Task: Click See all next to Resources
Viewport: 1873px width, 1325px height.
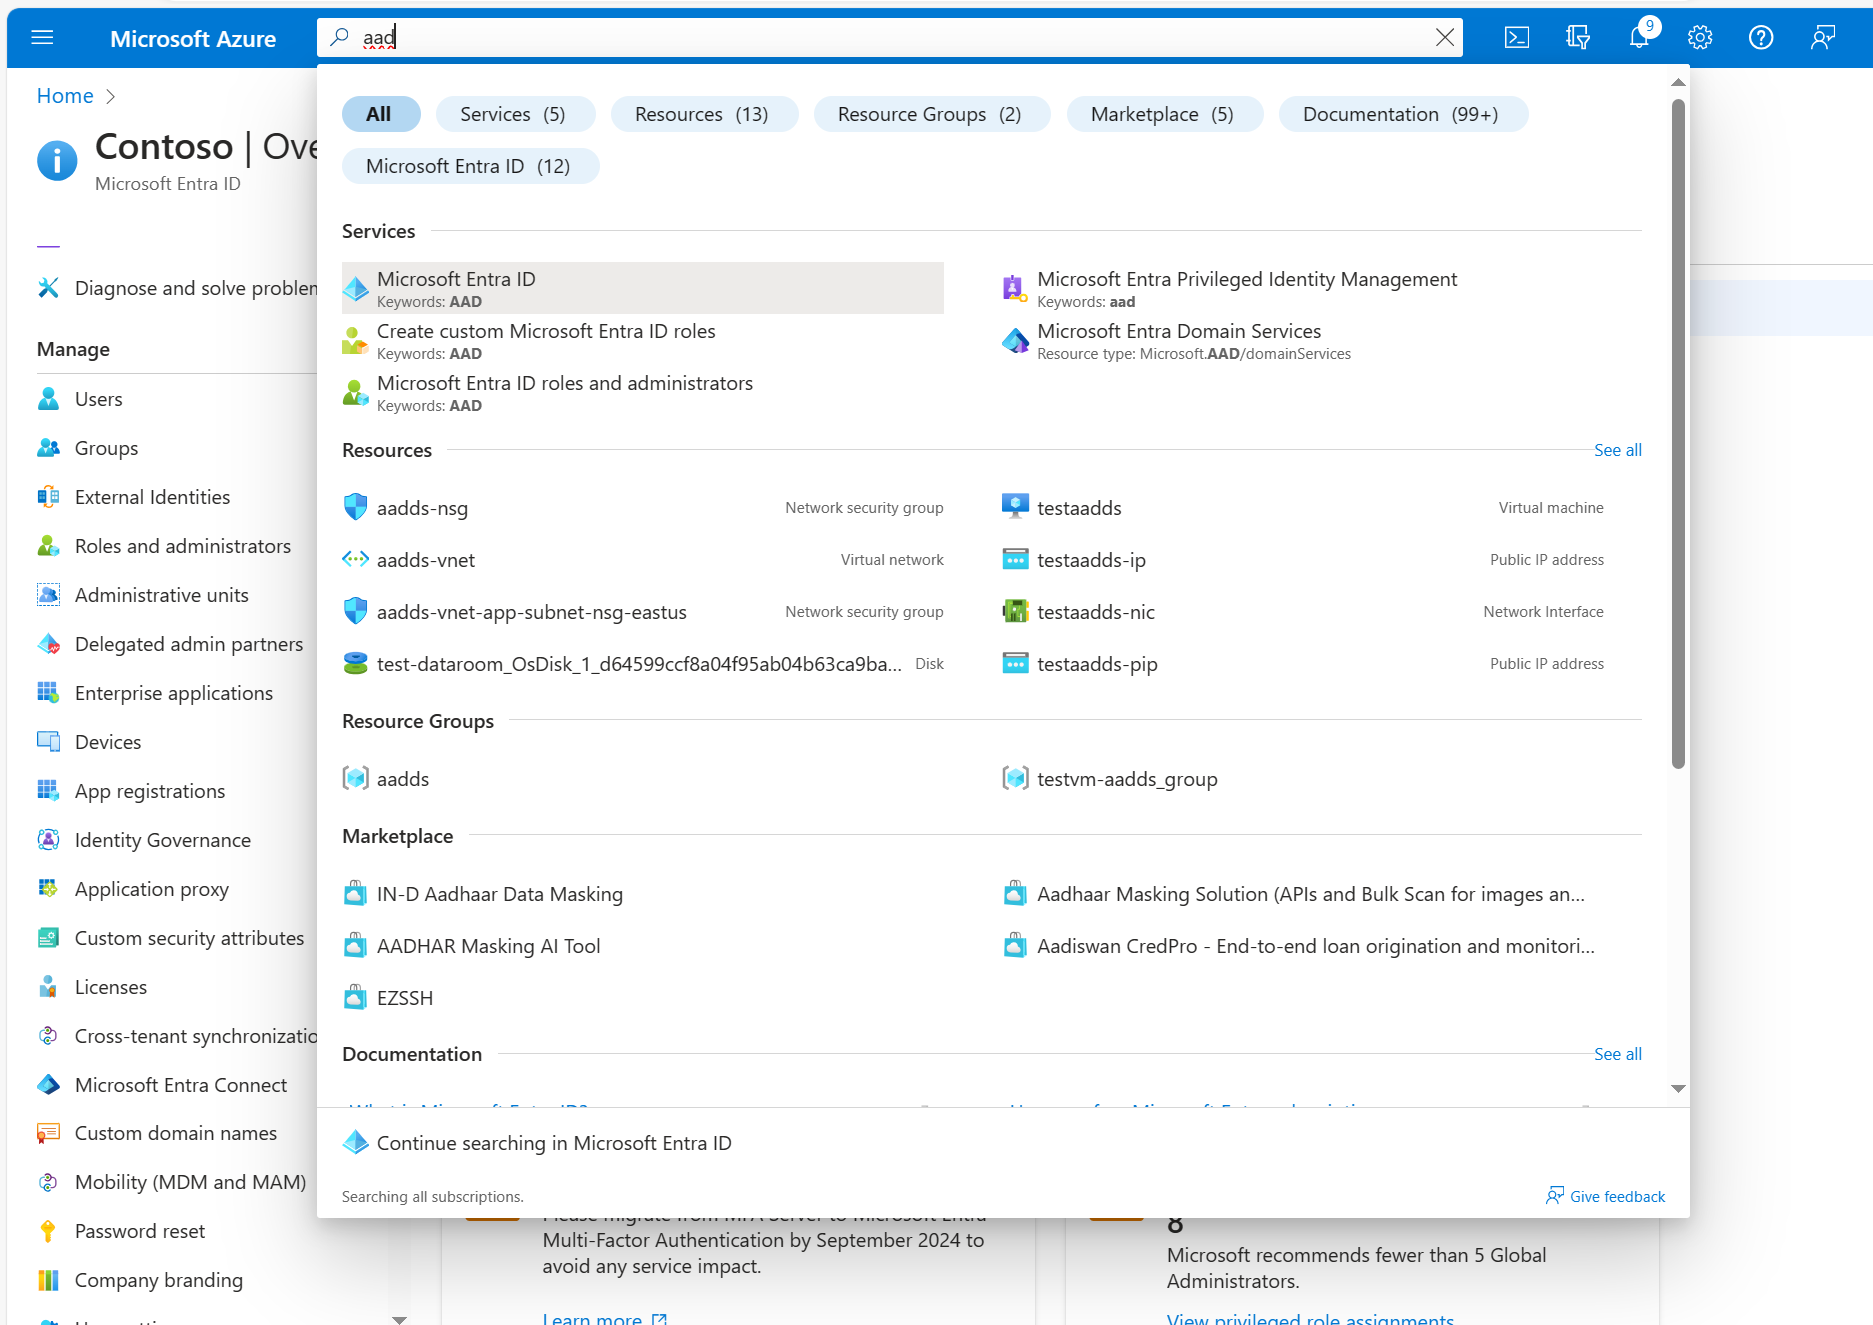Action: tap(1617, 450)
